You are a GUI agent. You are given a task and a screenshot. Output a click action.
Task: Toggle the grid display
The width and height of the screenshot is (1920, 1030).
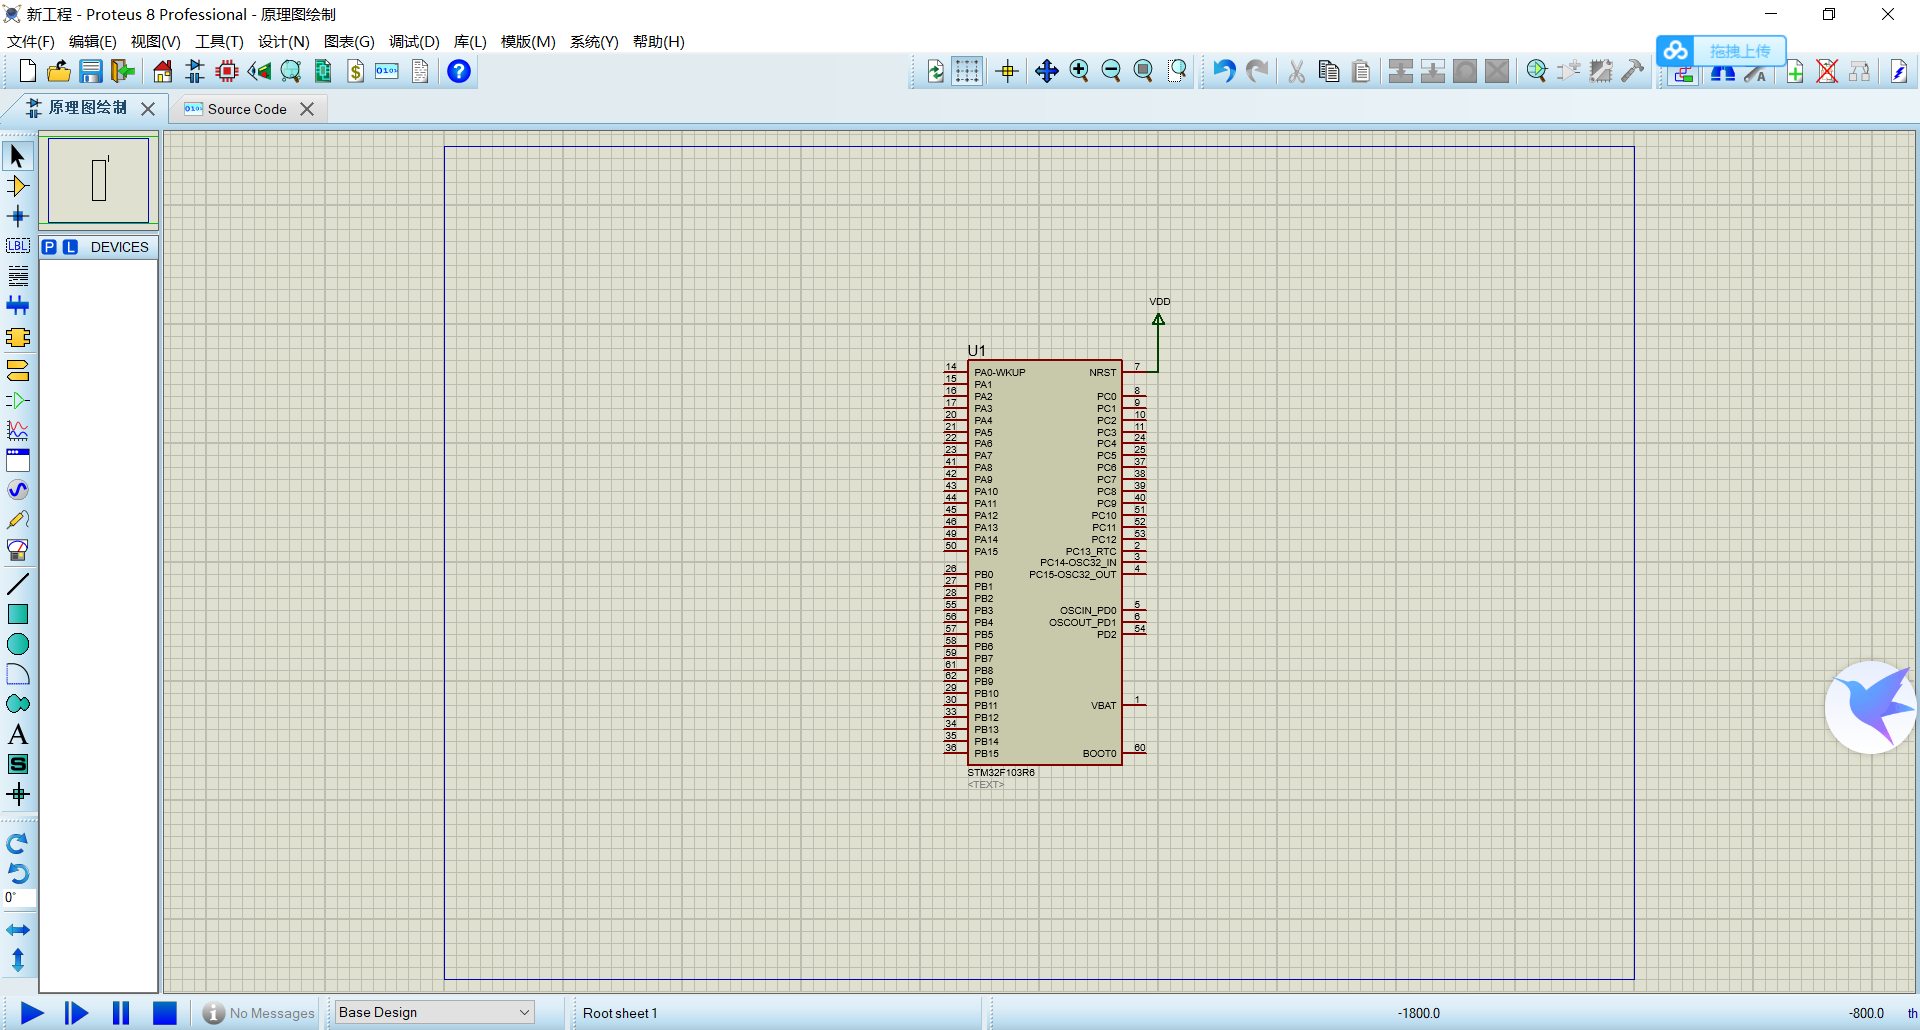(967, 71)
